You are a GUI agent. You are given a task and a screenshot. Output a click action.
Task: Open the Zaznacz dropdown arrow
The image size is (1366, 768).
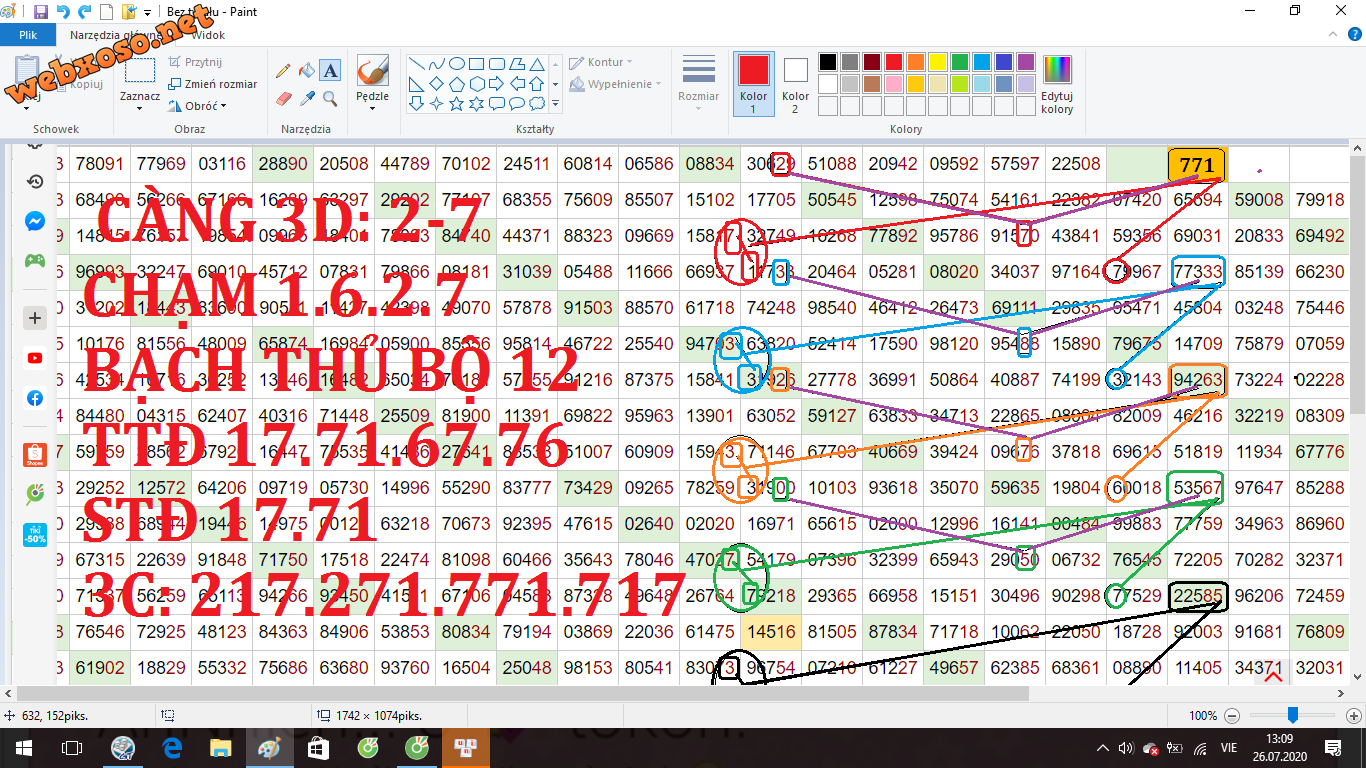click(140, 109)
